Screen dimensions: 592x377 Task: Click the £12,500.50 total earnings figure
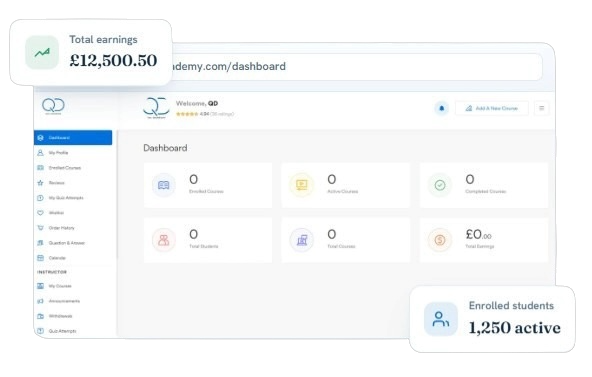(x=113, y=60)
